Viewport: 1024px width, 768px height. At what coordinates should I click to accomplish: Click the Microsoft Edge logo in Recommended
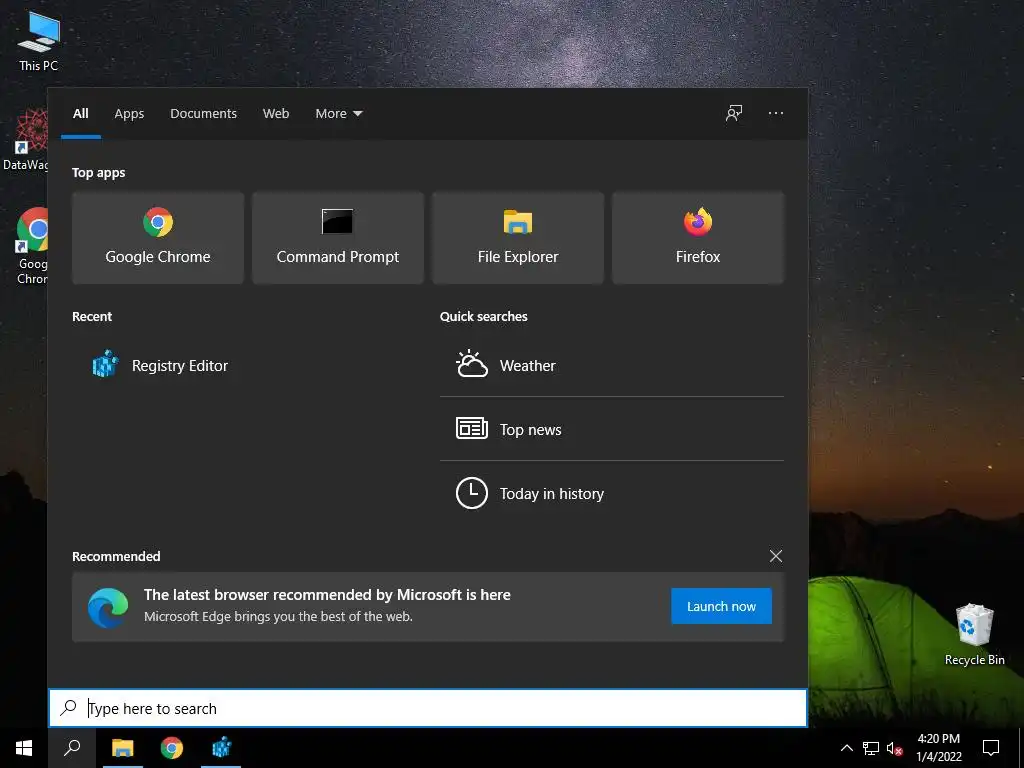pyautogui.click(x=108, y=607)
